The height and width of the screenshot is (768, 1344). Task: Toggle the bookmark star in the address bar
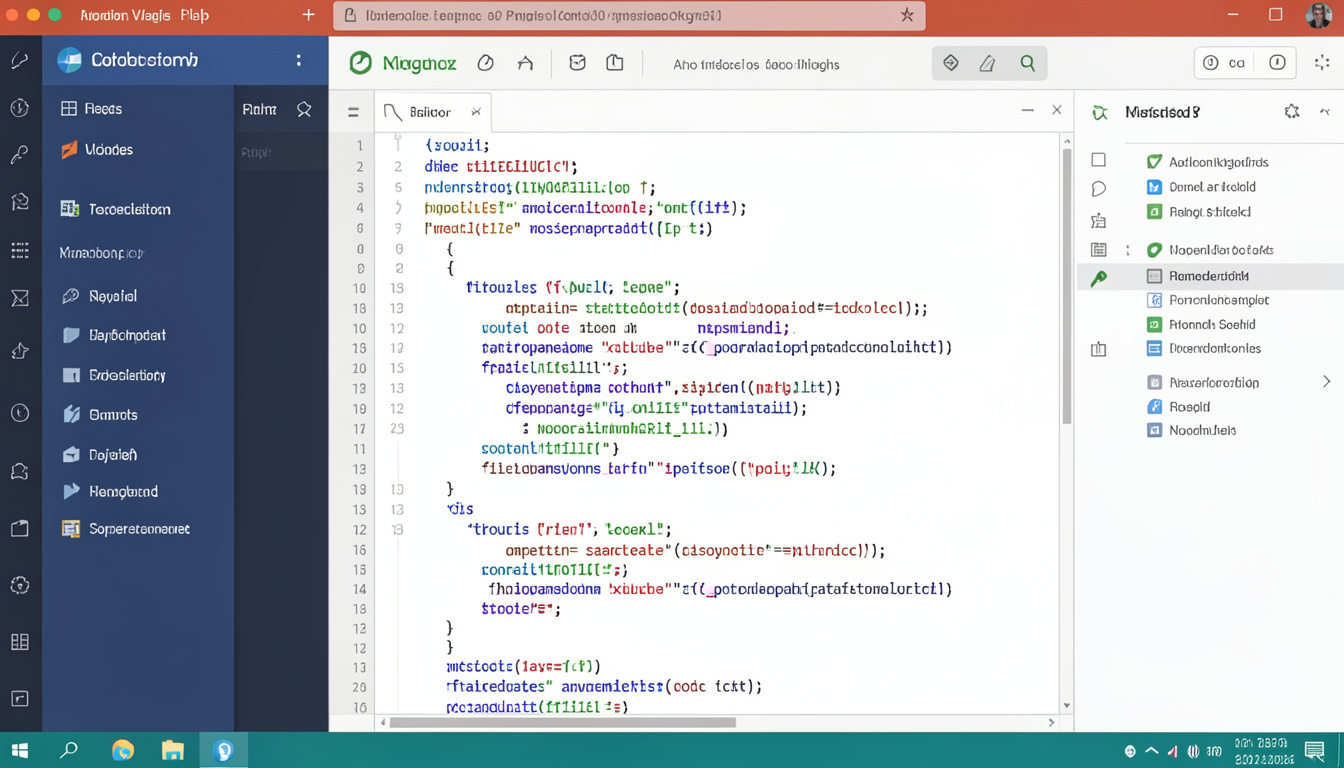(x=907, y=16)
